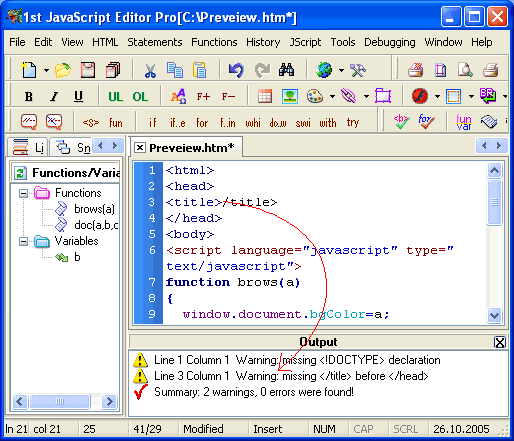Switch to the Preveiew.htm tab
The height and width of the screenshot is (441, 514).
pyautogui.click(x=192, y=147)
